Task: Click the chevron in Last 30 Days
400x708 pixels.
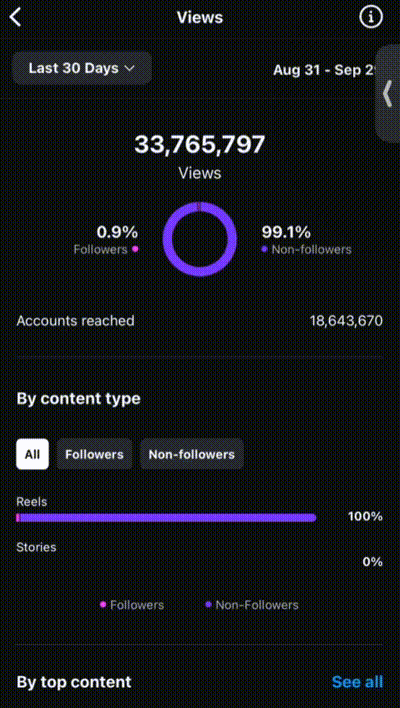Action: [x=129, y=69]
